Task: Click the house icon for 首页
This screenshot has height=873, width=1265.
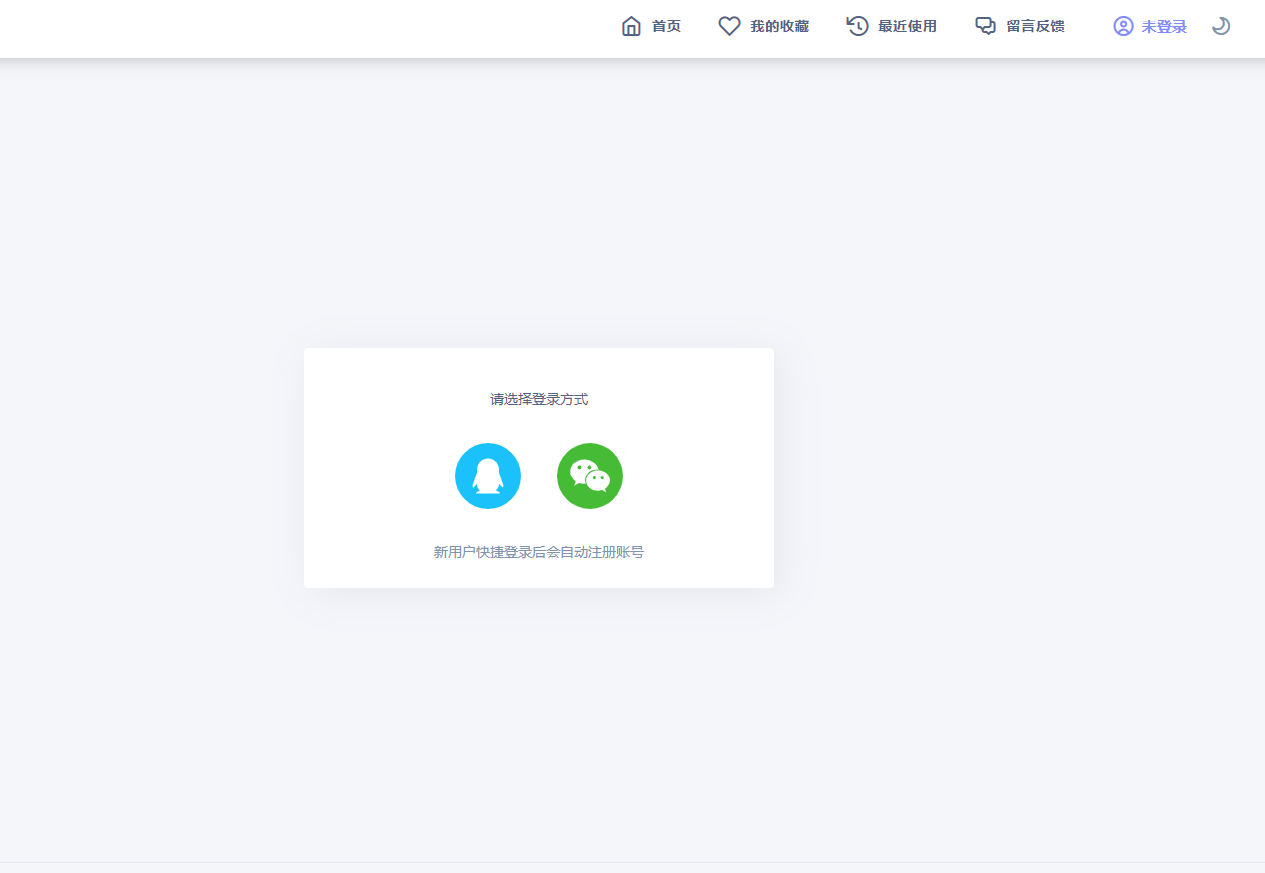Action: coord(631,26)
